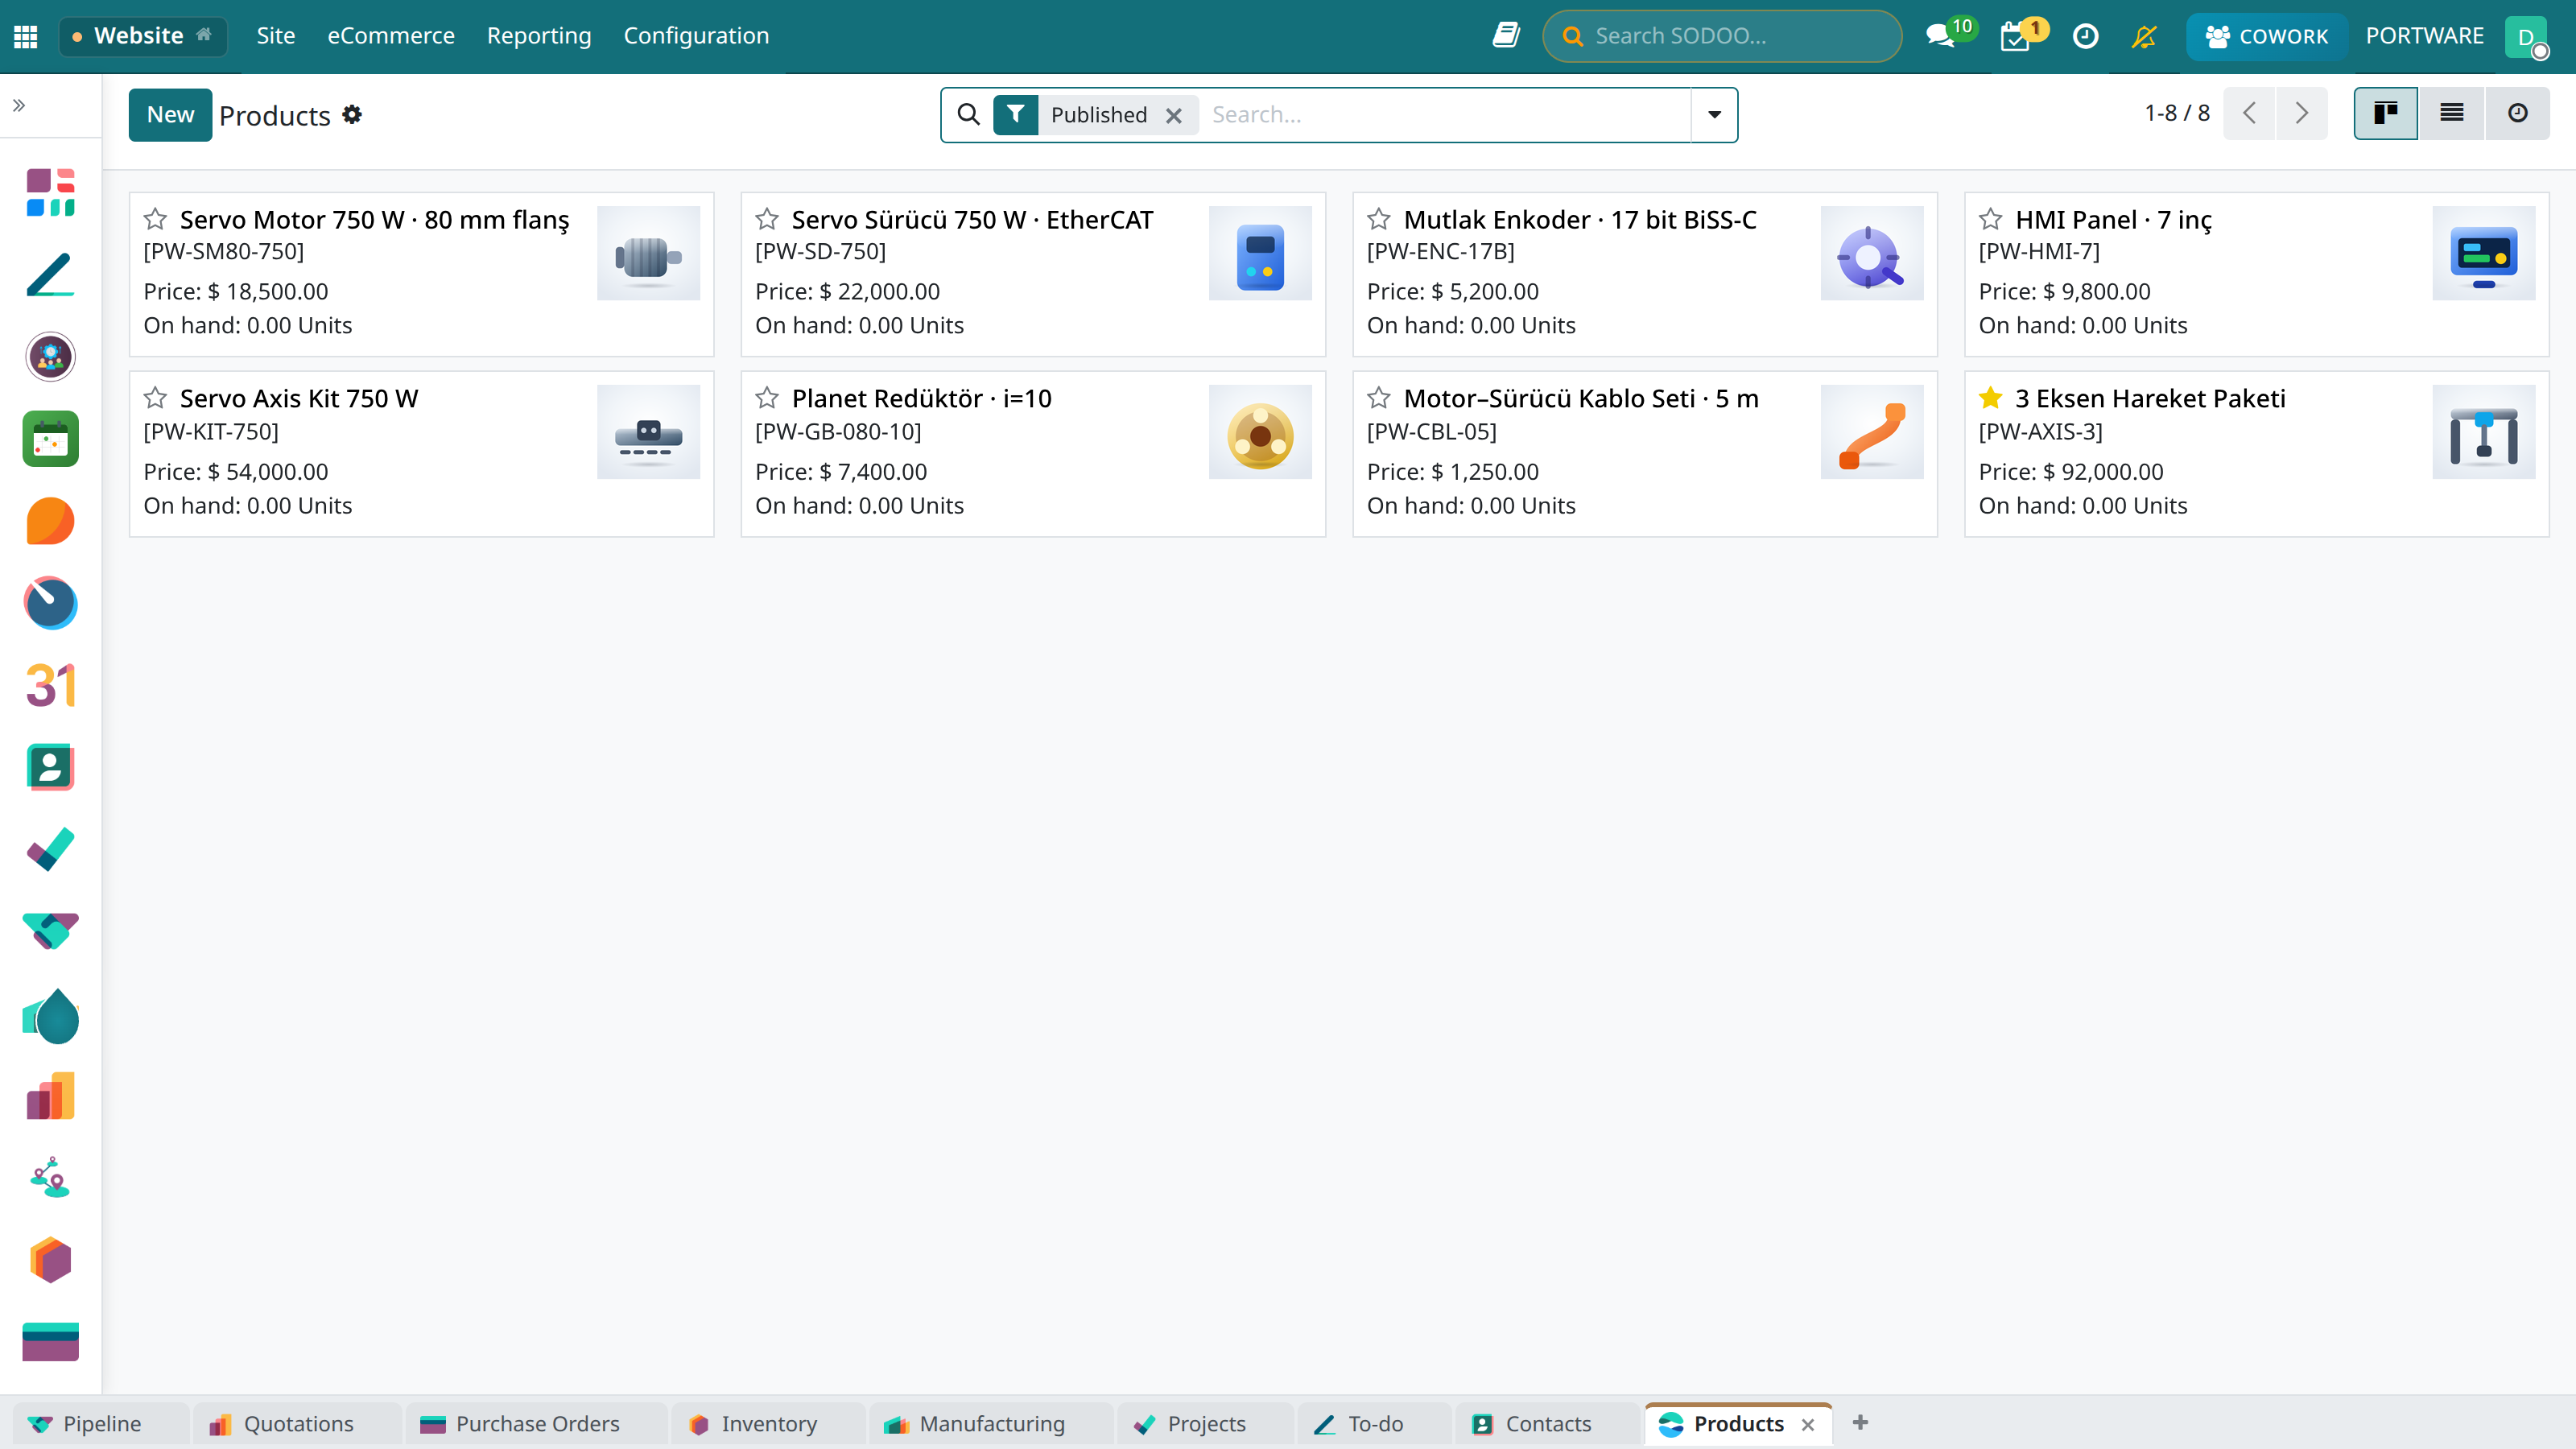Switch to the Inventory bottom tab
The image size is (2576, 1449).
tap(768, 1424)
